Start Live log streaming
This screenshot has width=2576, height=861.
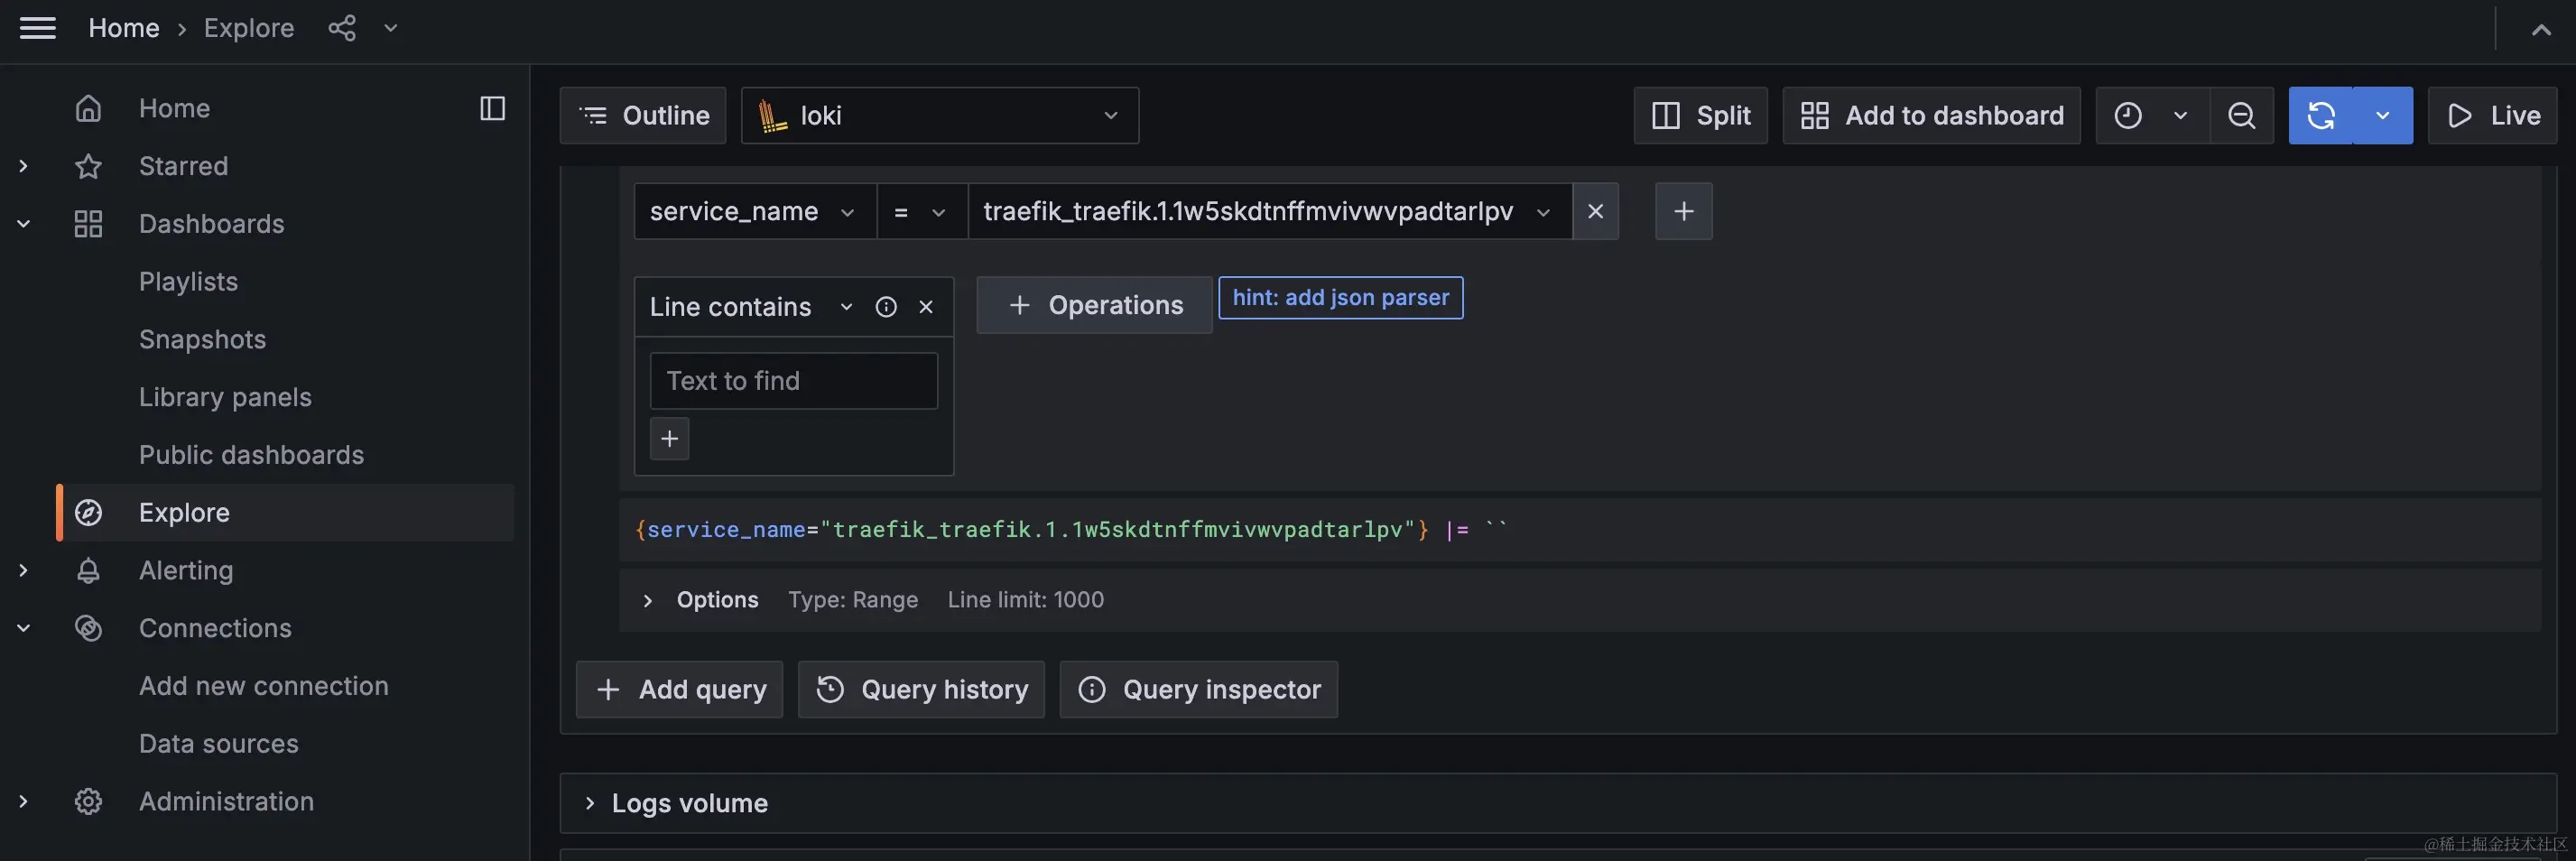click(2492, 116)
